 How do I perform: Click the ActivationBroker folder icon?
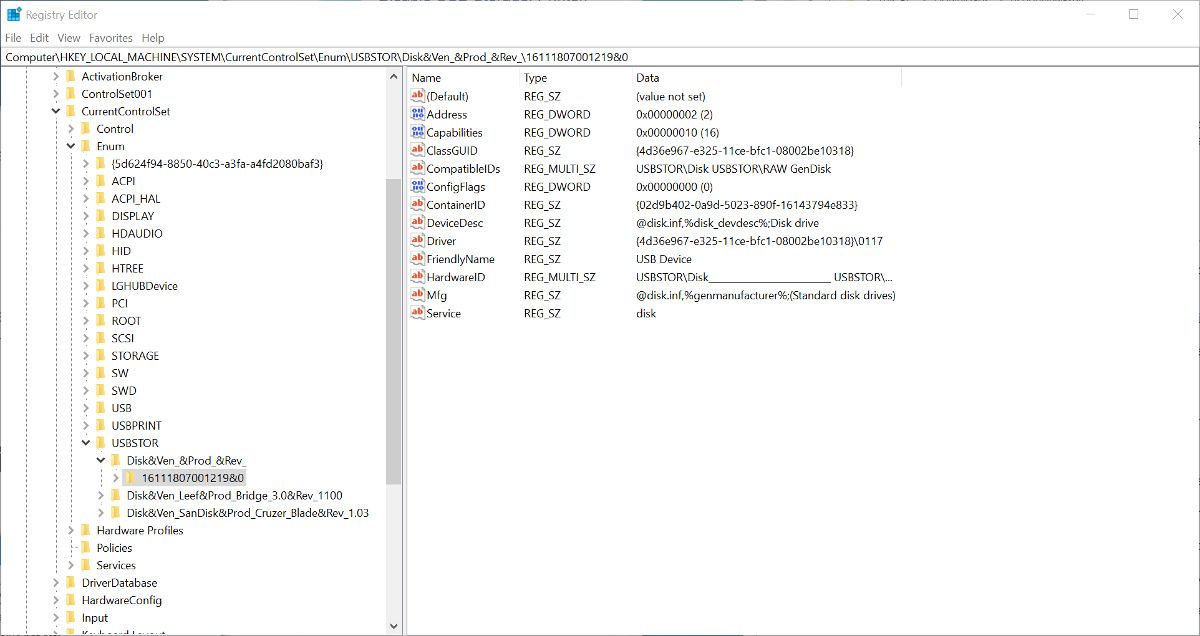(70, 76)
